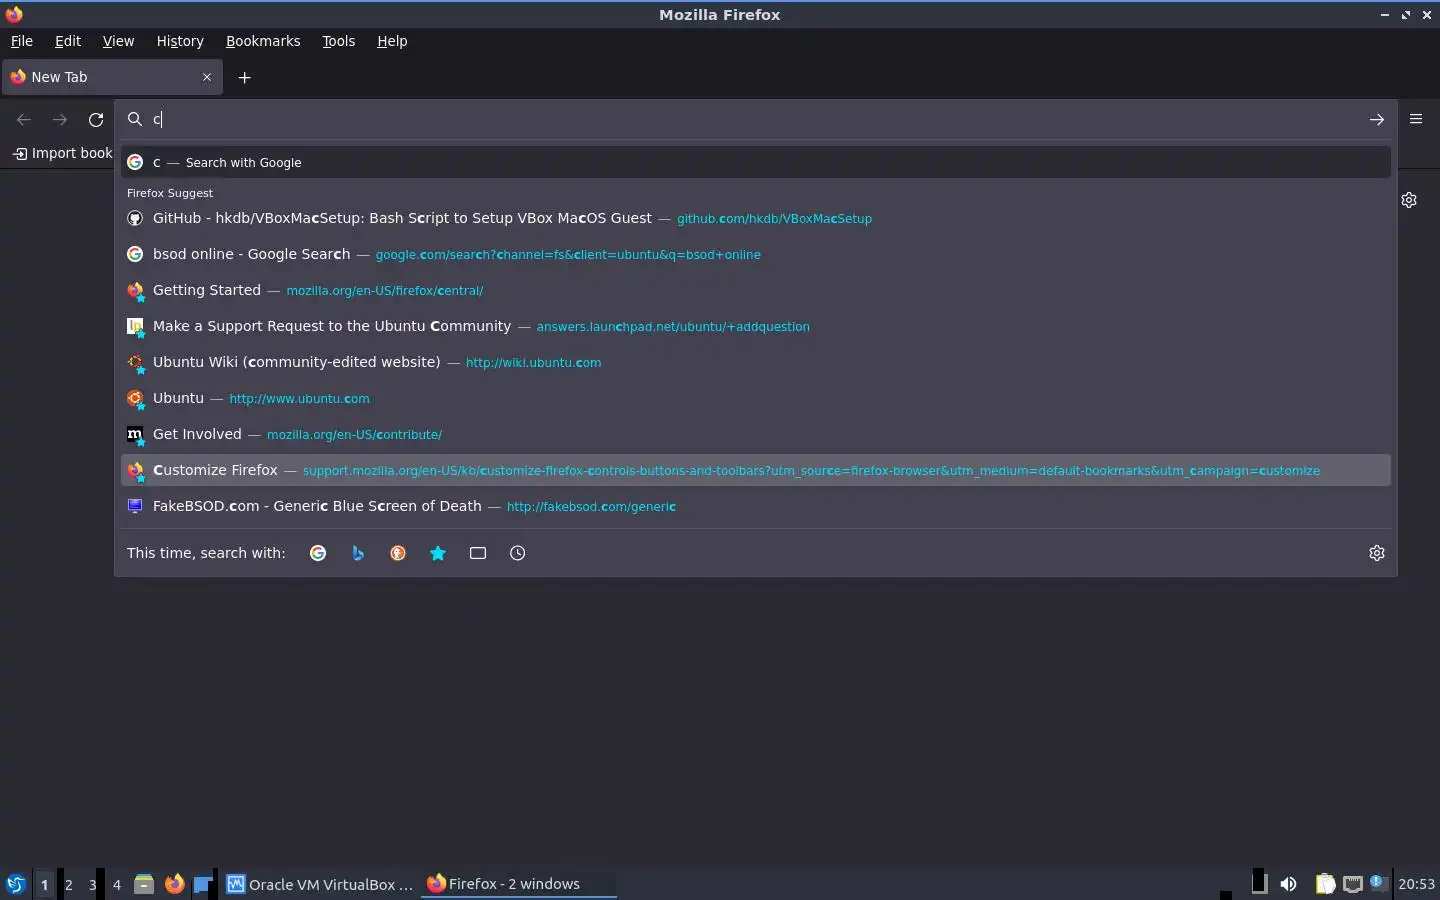This screenshot has height=900, width=1440.
Task: Launch file manager from taskbar
Action: tap(144, 884)
